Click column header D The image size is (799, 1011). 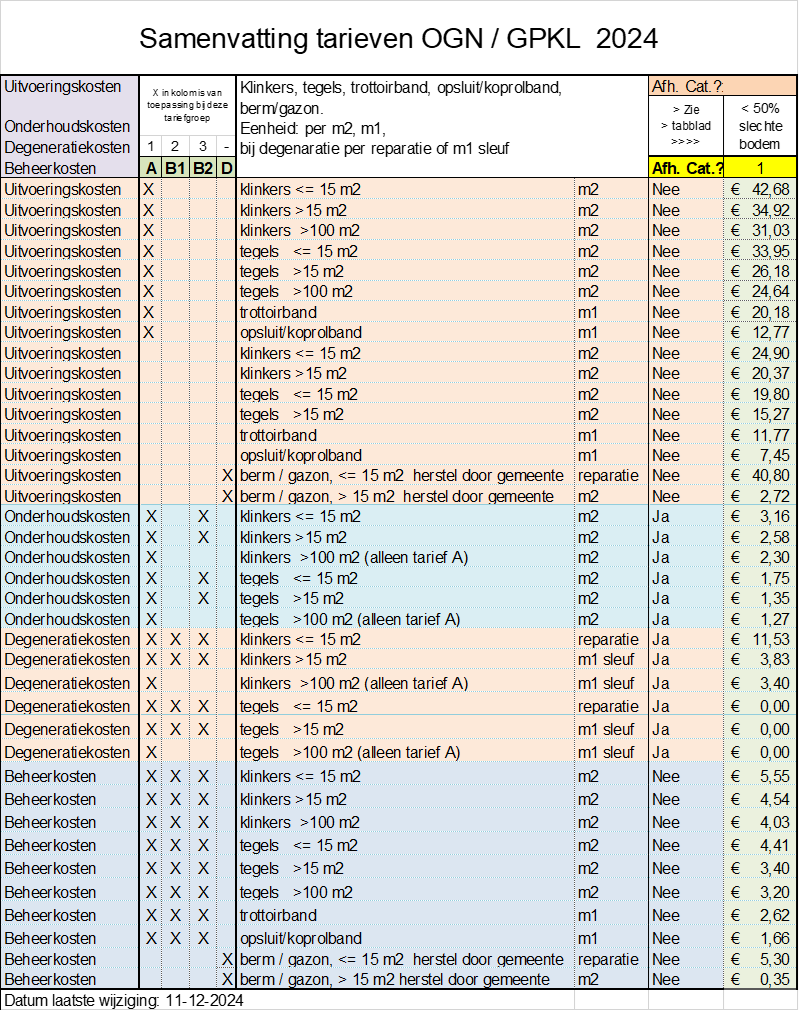pyautogui.click(x=226, y=168)
